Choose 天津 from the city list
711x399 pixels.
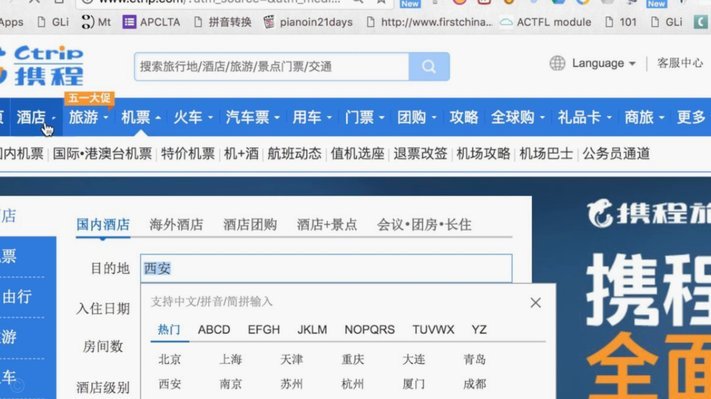[292, 360]
